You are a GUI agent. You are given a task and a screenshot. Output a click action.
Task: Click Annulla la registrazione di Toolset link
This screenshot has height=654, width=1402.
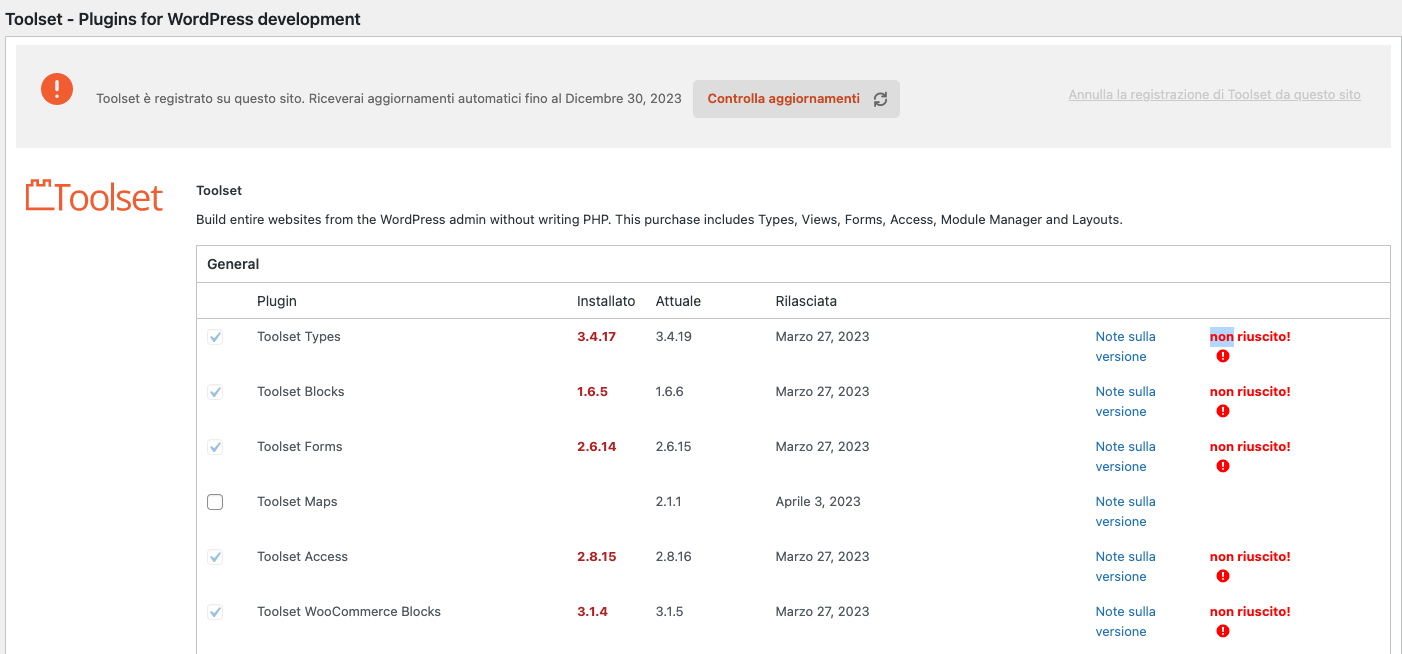click(x=1214, y=95)
